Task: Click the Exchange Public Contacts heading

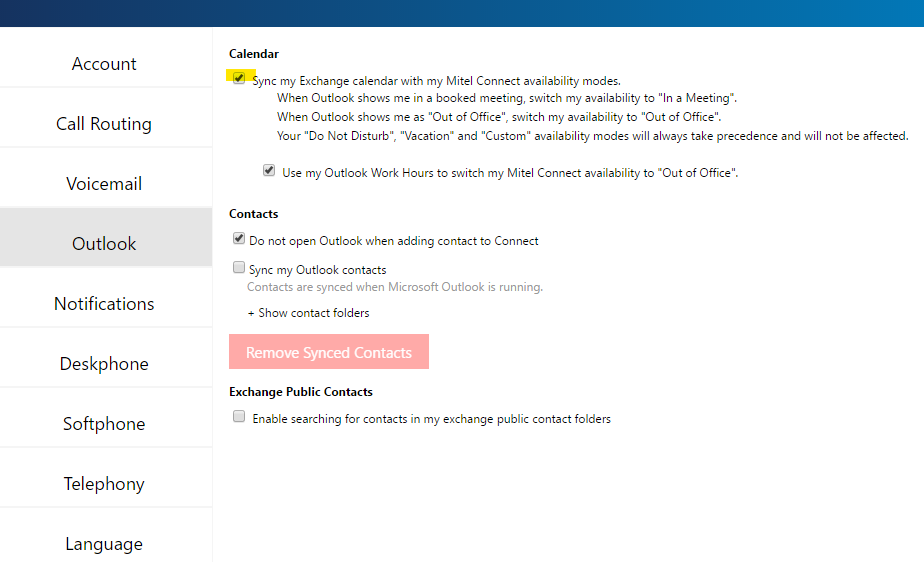Action: point(301,392)
